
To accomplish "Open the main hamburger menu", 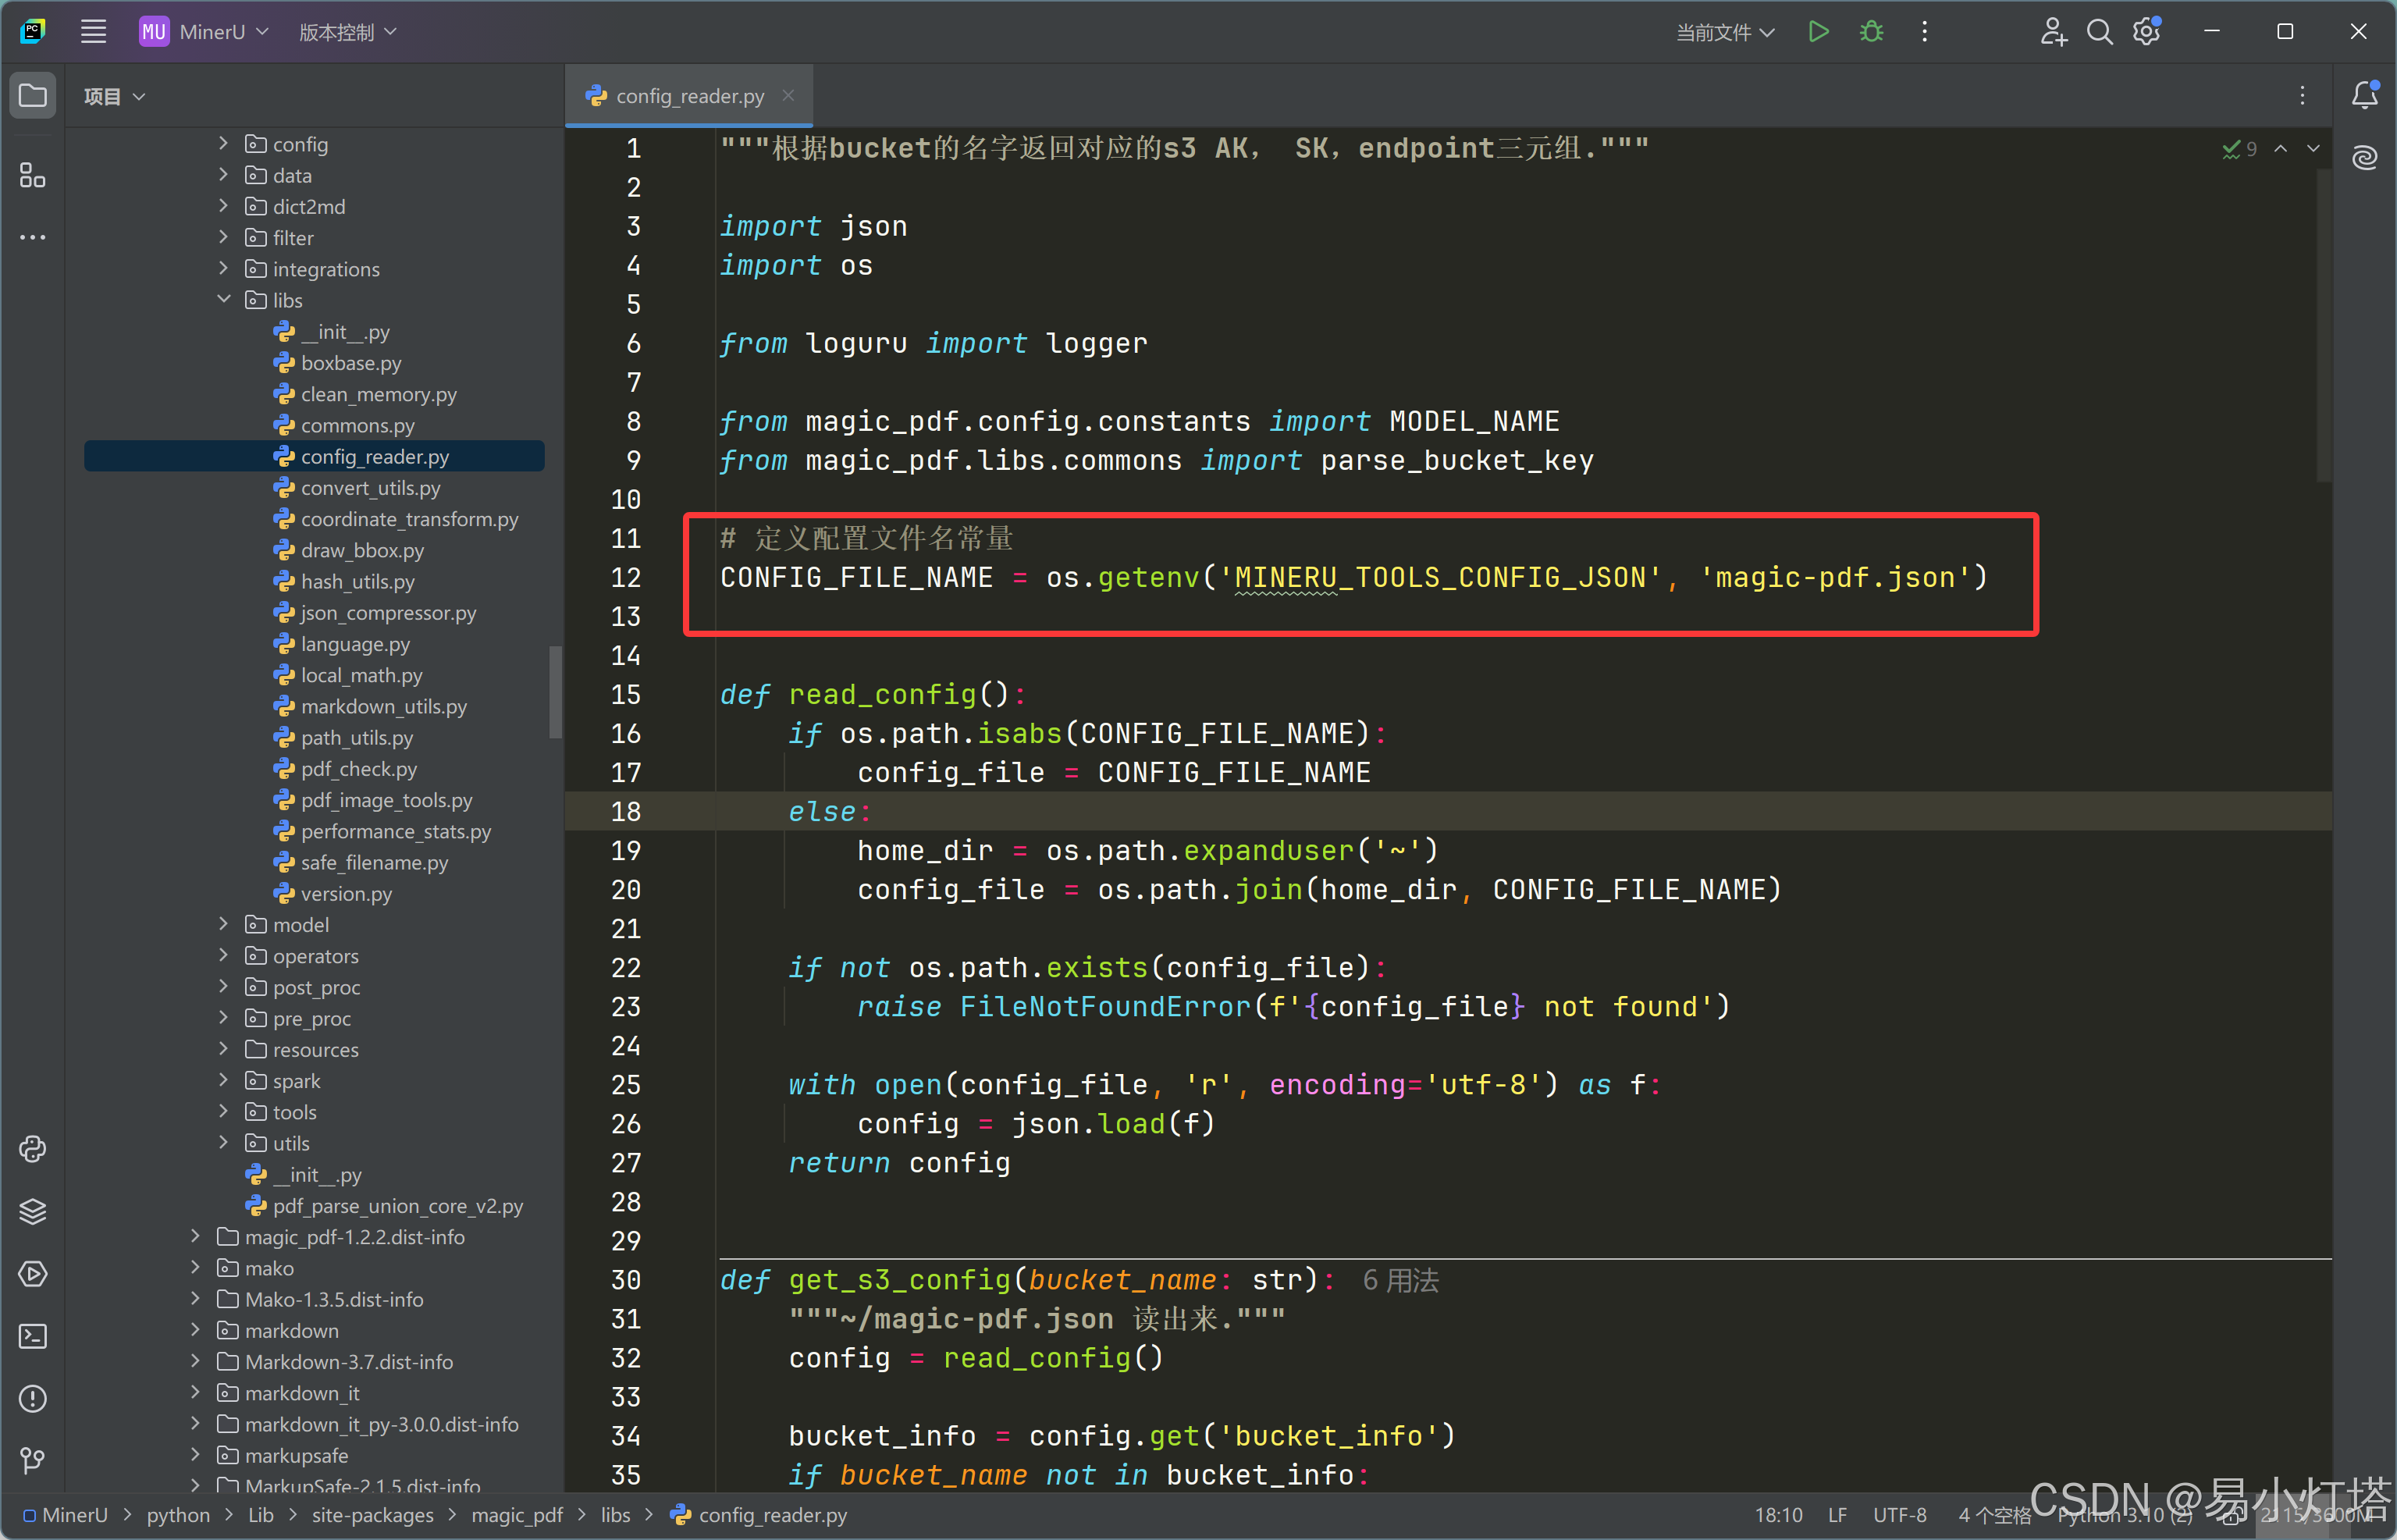I will pyautogui.click(x=93, y=32).
